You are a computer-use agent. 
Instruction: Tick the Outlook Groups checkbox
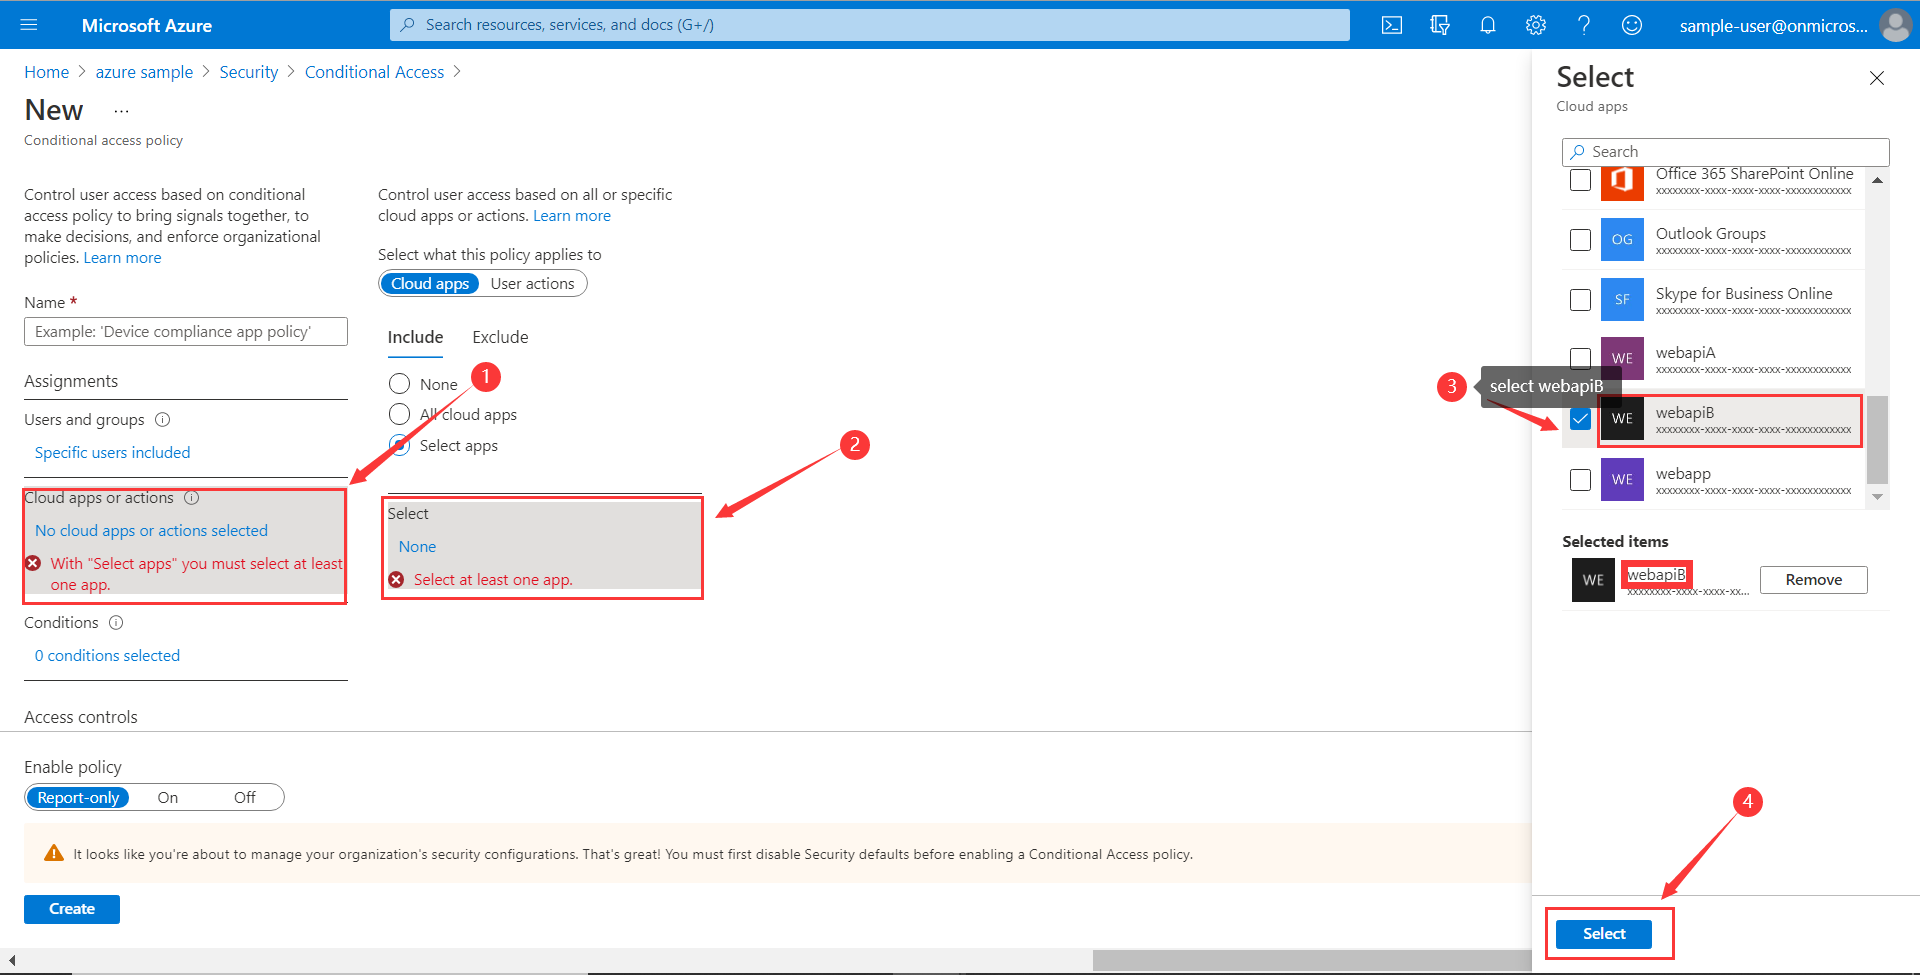click(x=1580, y=240)
